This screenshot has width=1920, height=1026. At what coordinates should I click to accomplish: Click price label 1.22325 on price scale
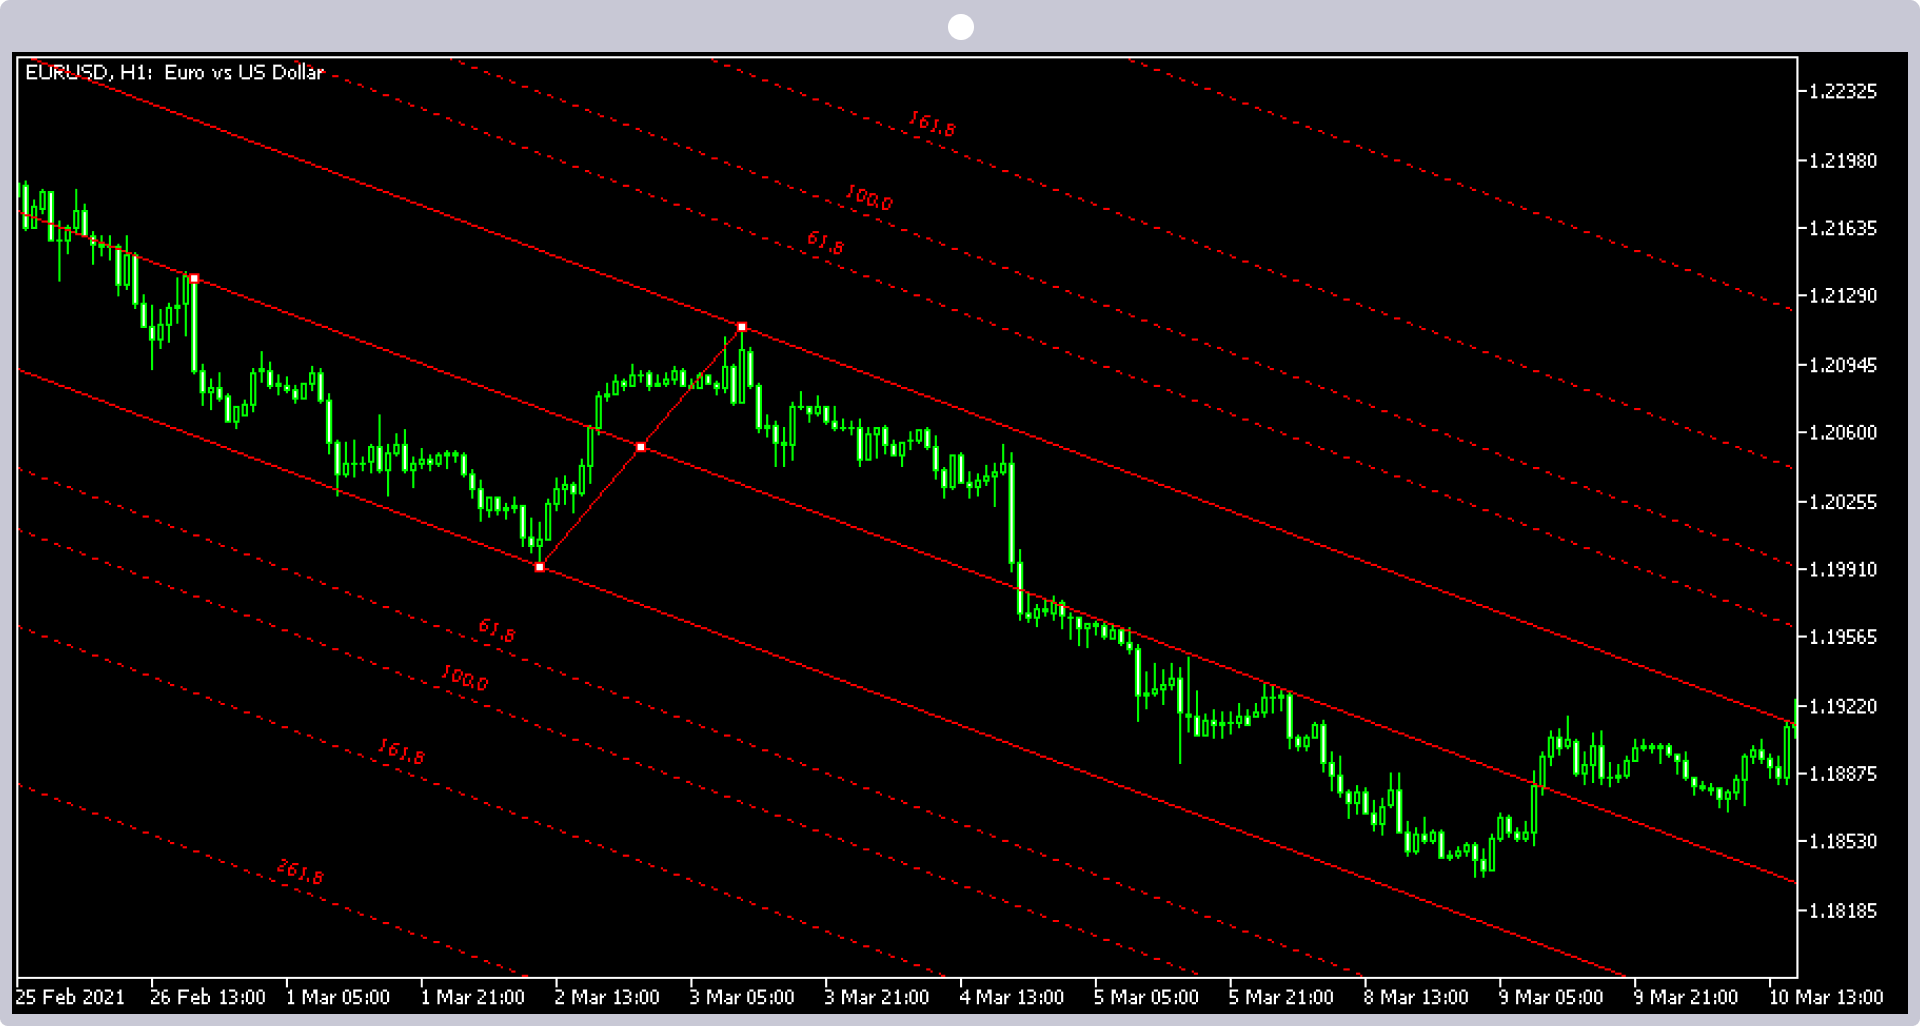[x=1843, y=91]
